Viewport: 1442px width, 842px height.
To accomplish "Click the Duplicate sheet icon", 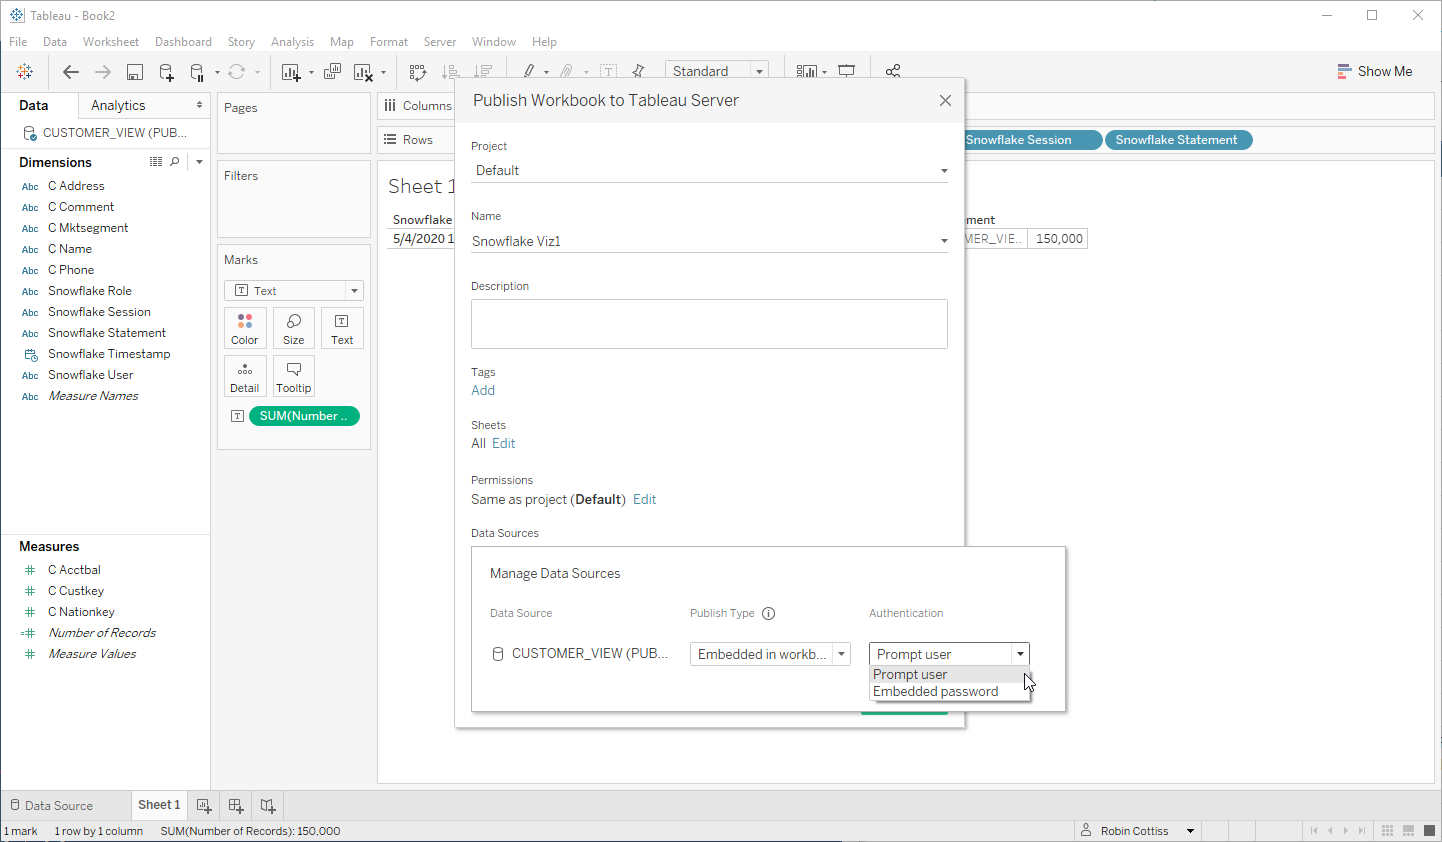I will point(333,71).
